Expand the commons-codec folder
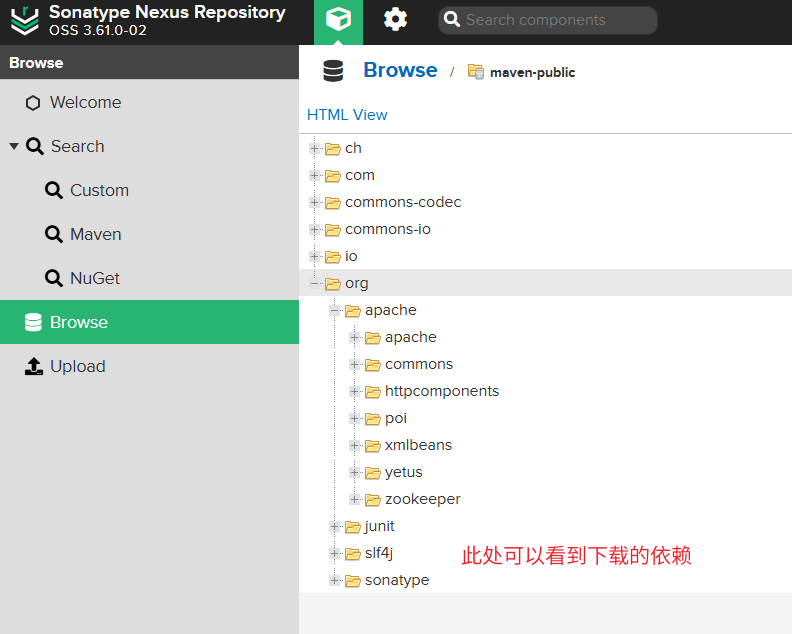 point(316,202)
